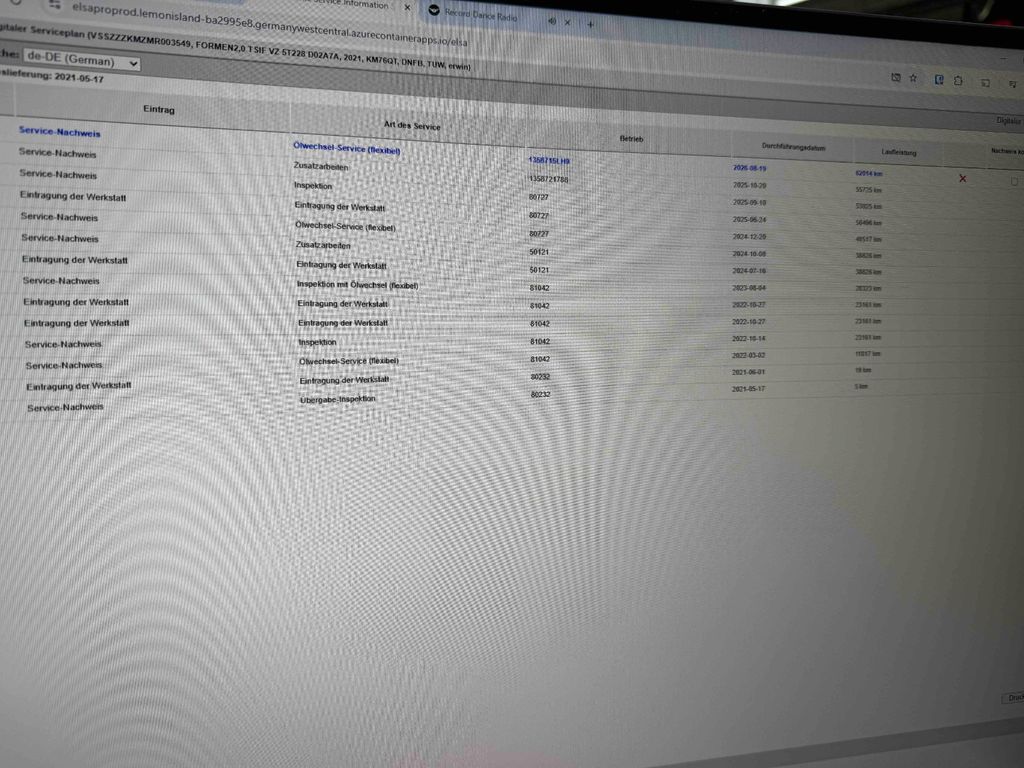Click the Laufleistung column header

tap(899, 152)
